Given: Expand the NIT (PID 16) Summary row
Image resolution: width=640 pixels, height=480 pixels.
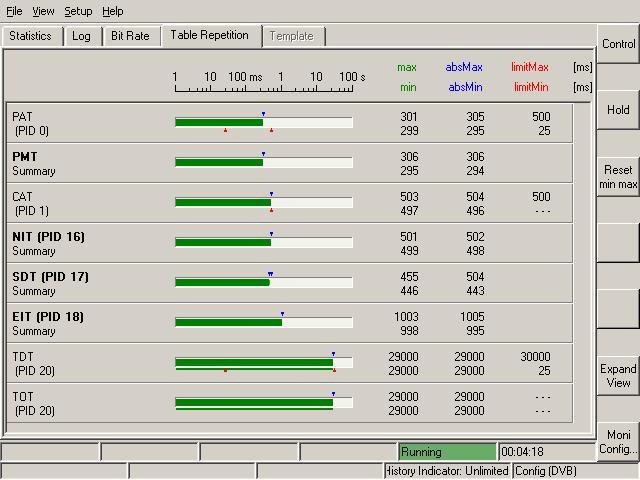Looking at the screenshot, I should pos(47,243).
